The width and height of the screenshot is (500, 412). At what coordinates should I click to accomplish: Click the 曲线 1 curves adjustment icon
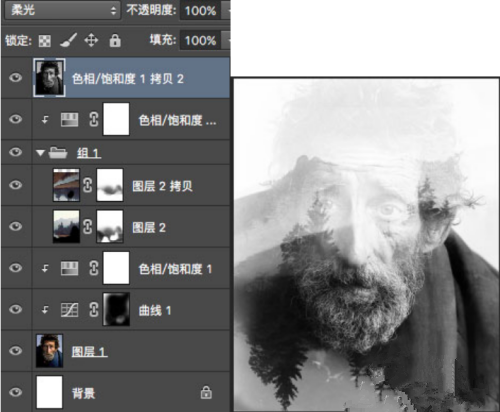(x=70, y=310)
